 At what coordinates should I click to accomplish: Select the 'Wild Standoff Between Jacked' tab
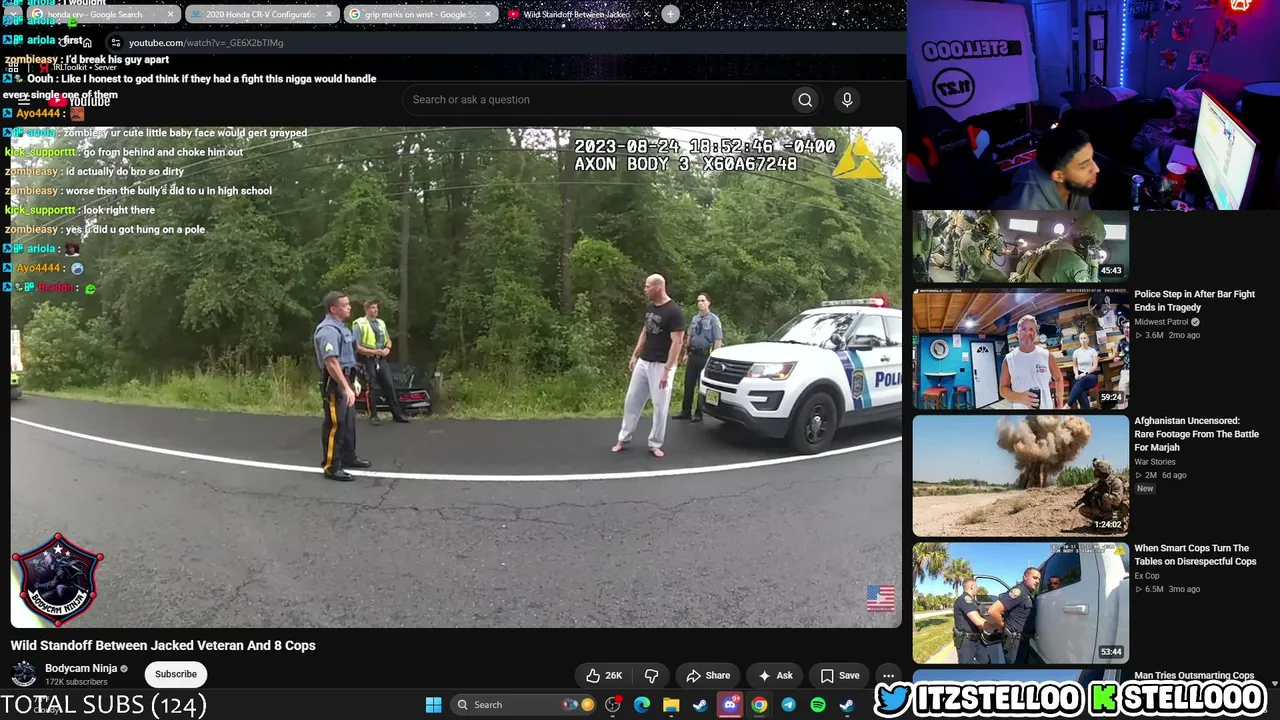(x=577, y=15)
